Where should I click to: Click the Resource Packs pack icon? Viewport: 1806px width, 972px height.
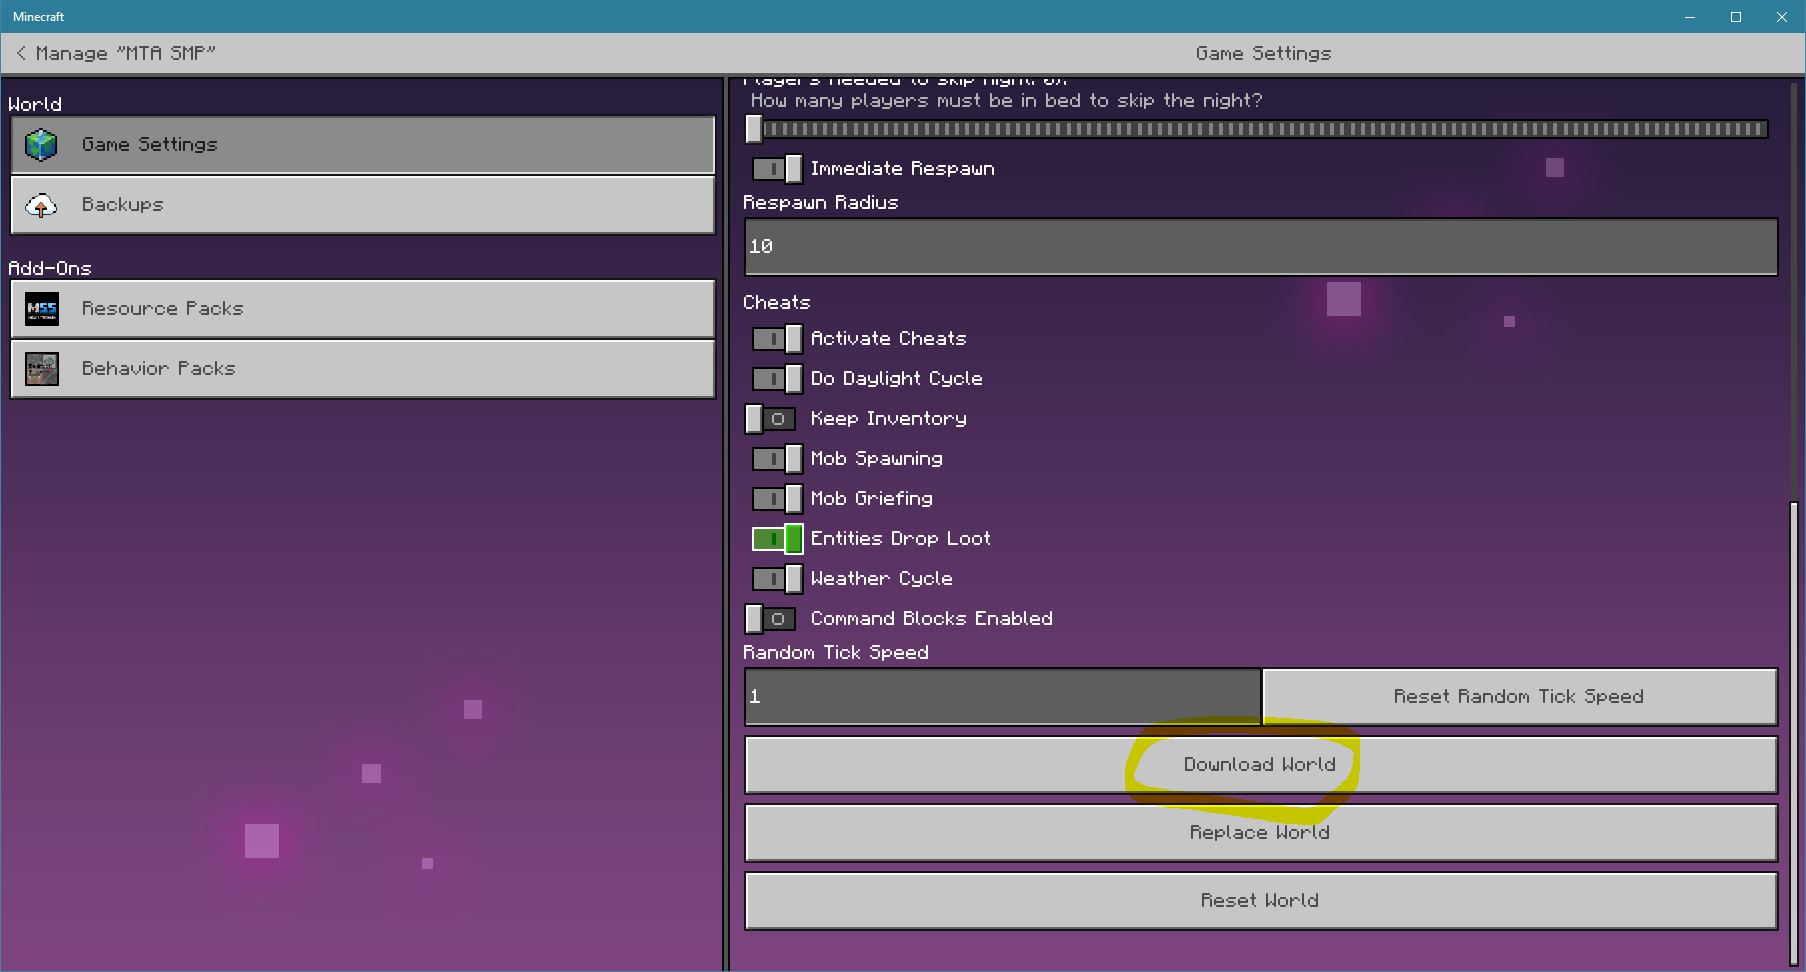tap(41, 309)
